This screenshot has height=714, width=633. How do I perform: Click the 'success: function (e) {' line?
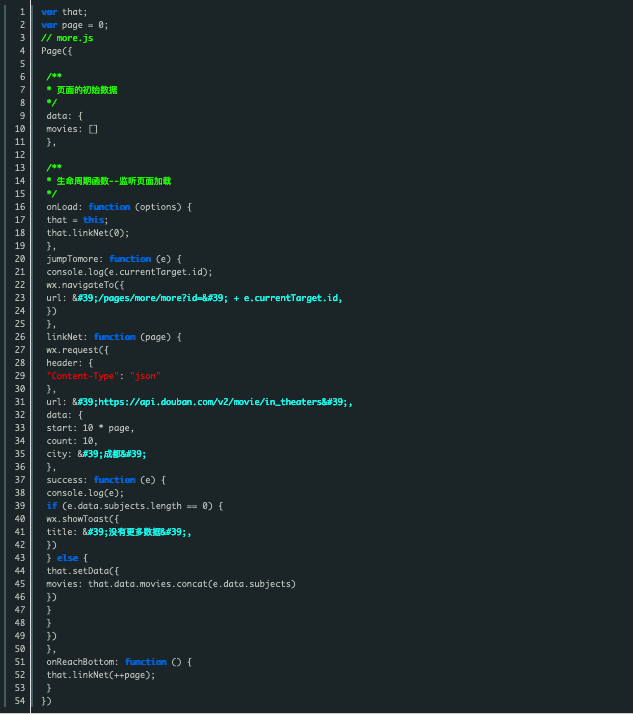click(x=106, y=480)
